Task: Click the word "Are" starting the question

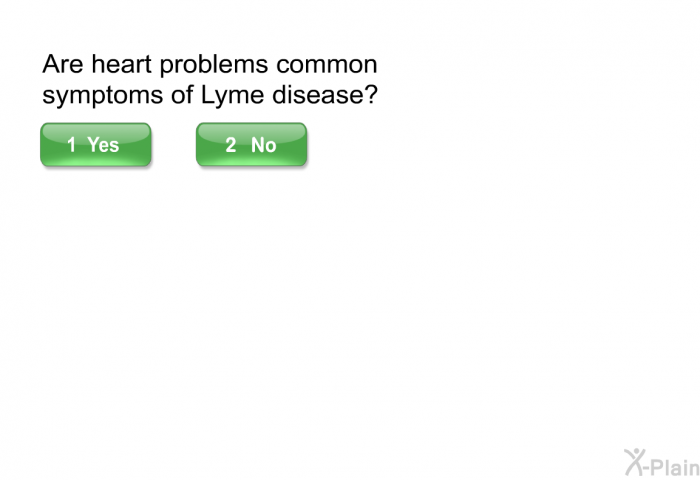Action: tap(62, 64)
